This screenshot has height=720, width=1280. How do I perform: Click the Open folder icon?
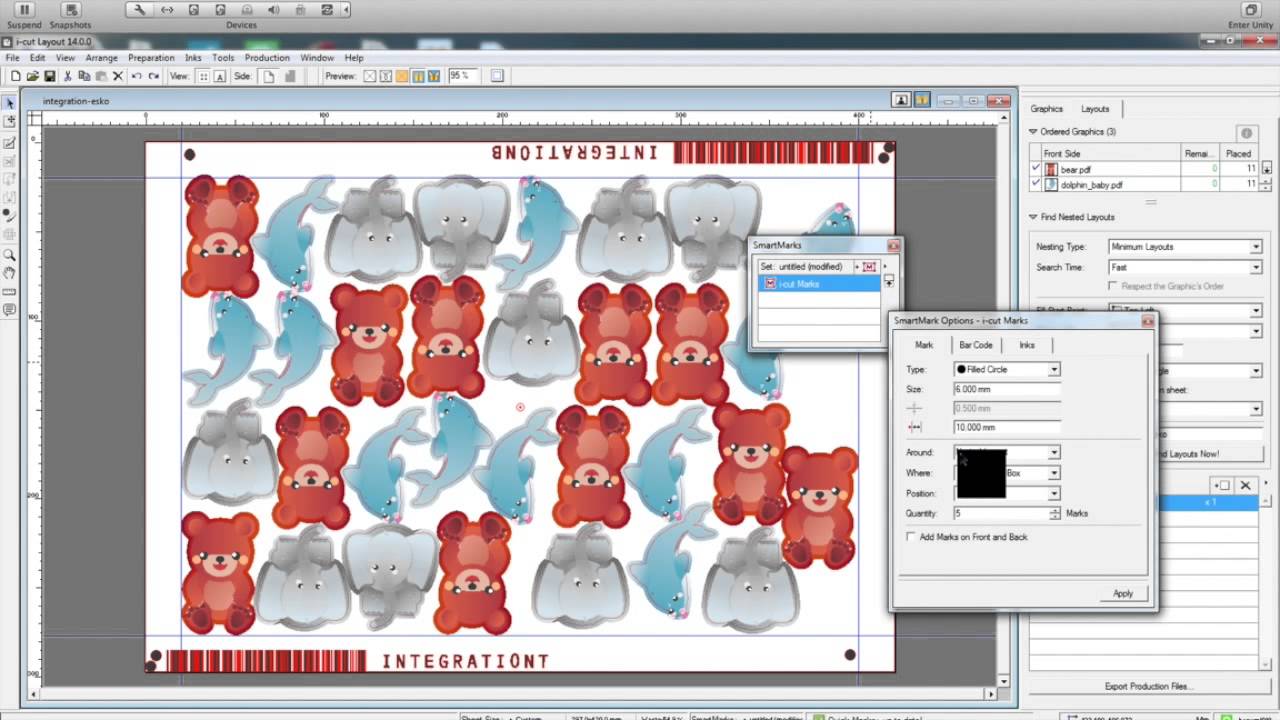[32, 76]
